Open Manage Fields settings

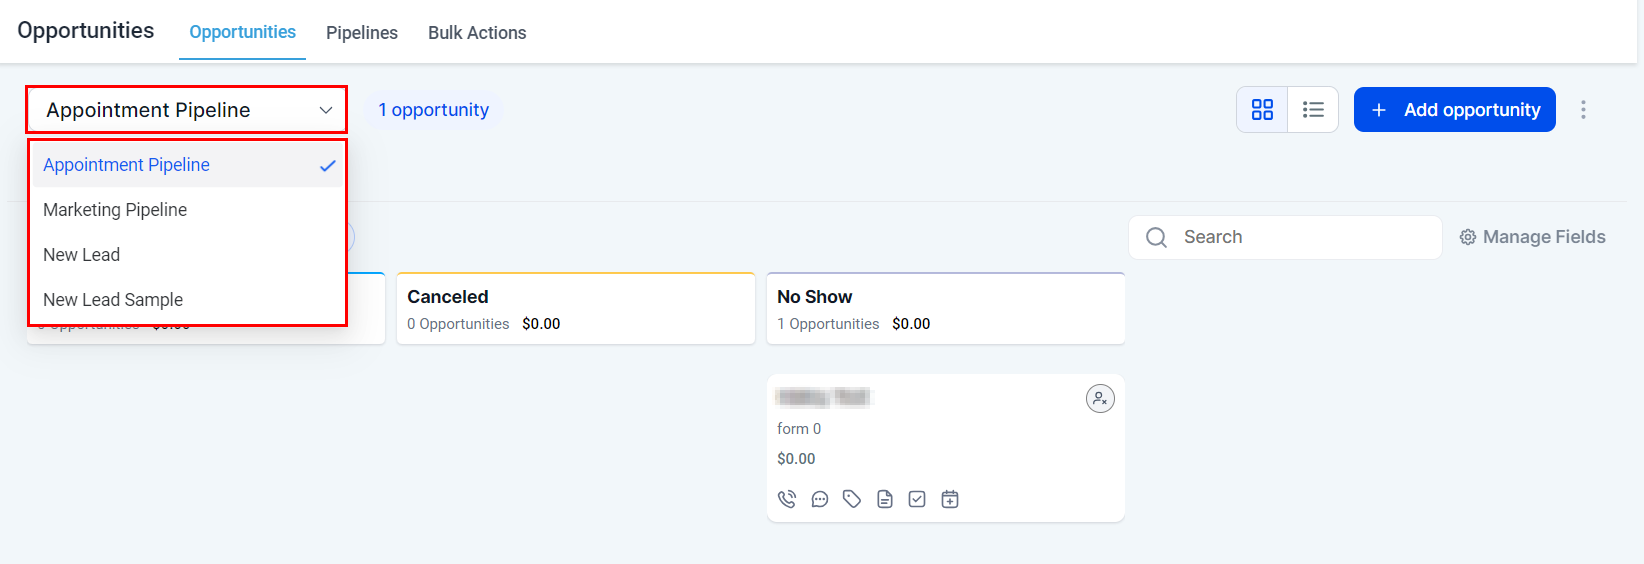(x=1532, y=237)
